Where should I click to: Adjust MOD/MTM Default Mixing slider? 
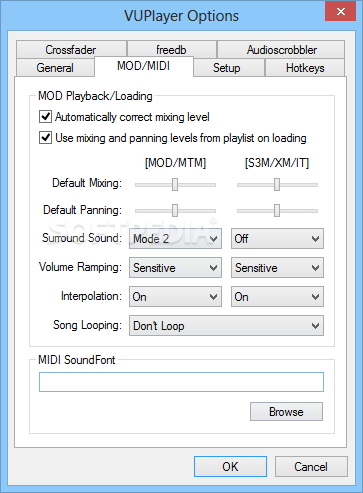tap(175, 184)
